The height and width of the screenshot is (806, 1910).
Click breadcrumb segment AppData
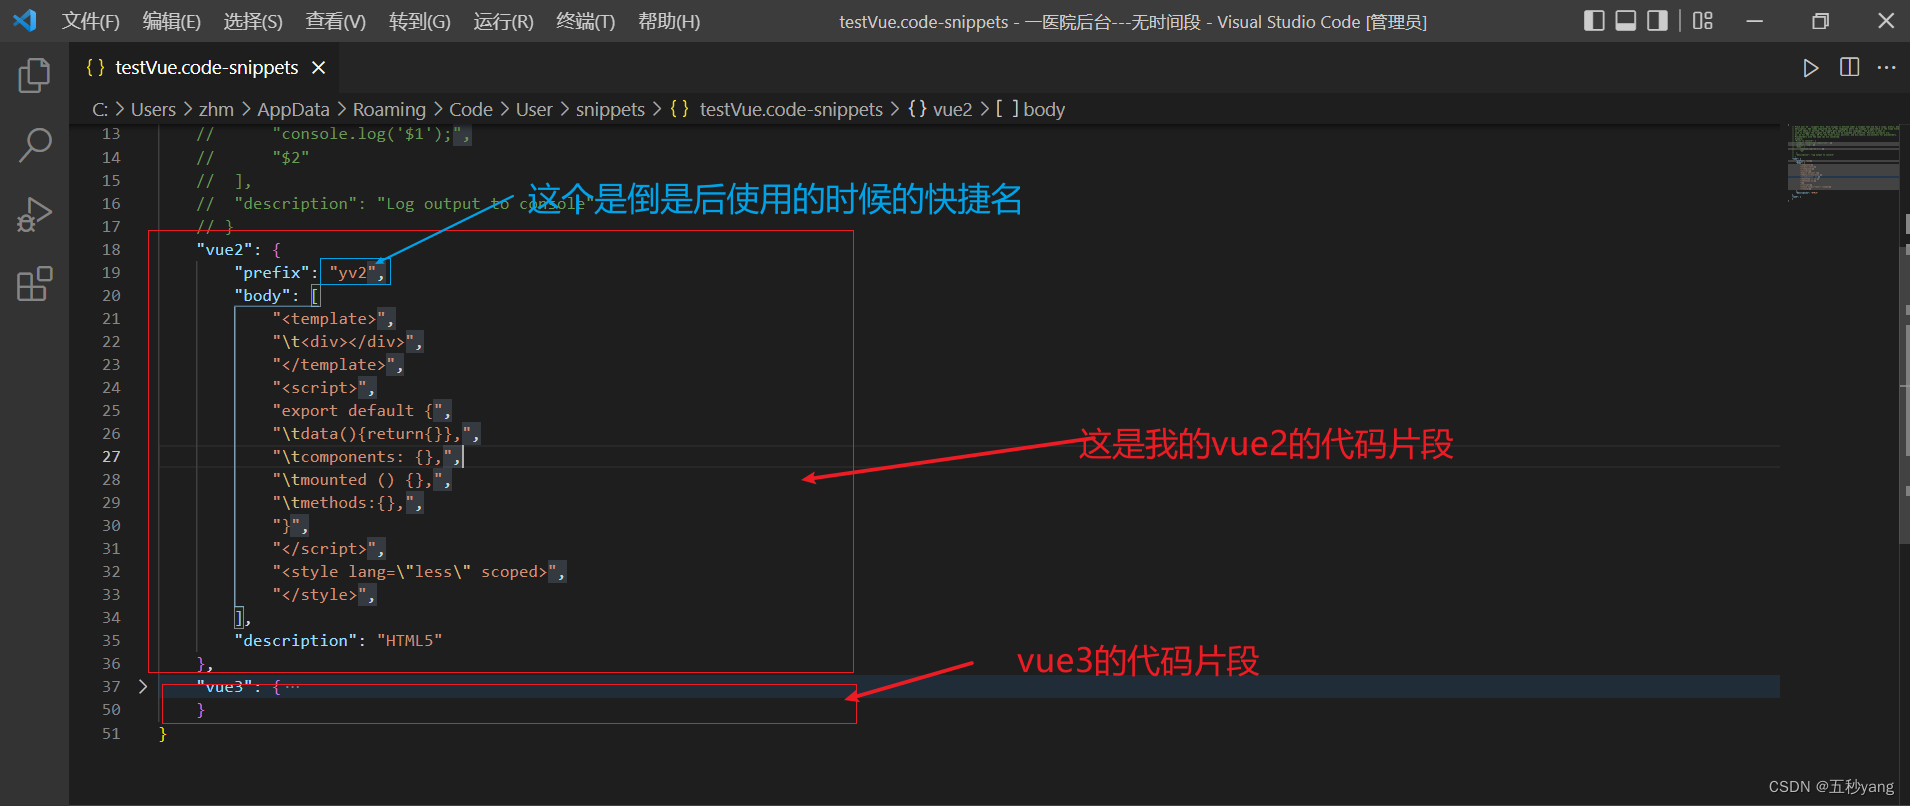coord(293,109)
